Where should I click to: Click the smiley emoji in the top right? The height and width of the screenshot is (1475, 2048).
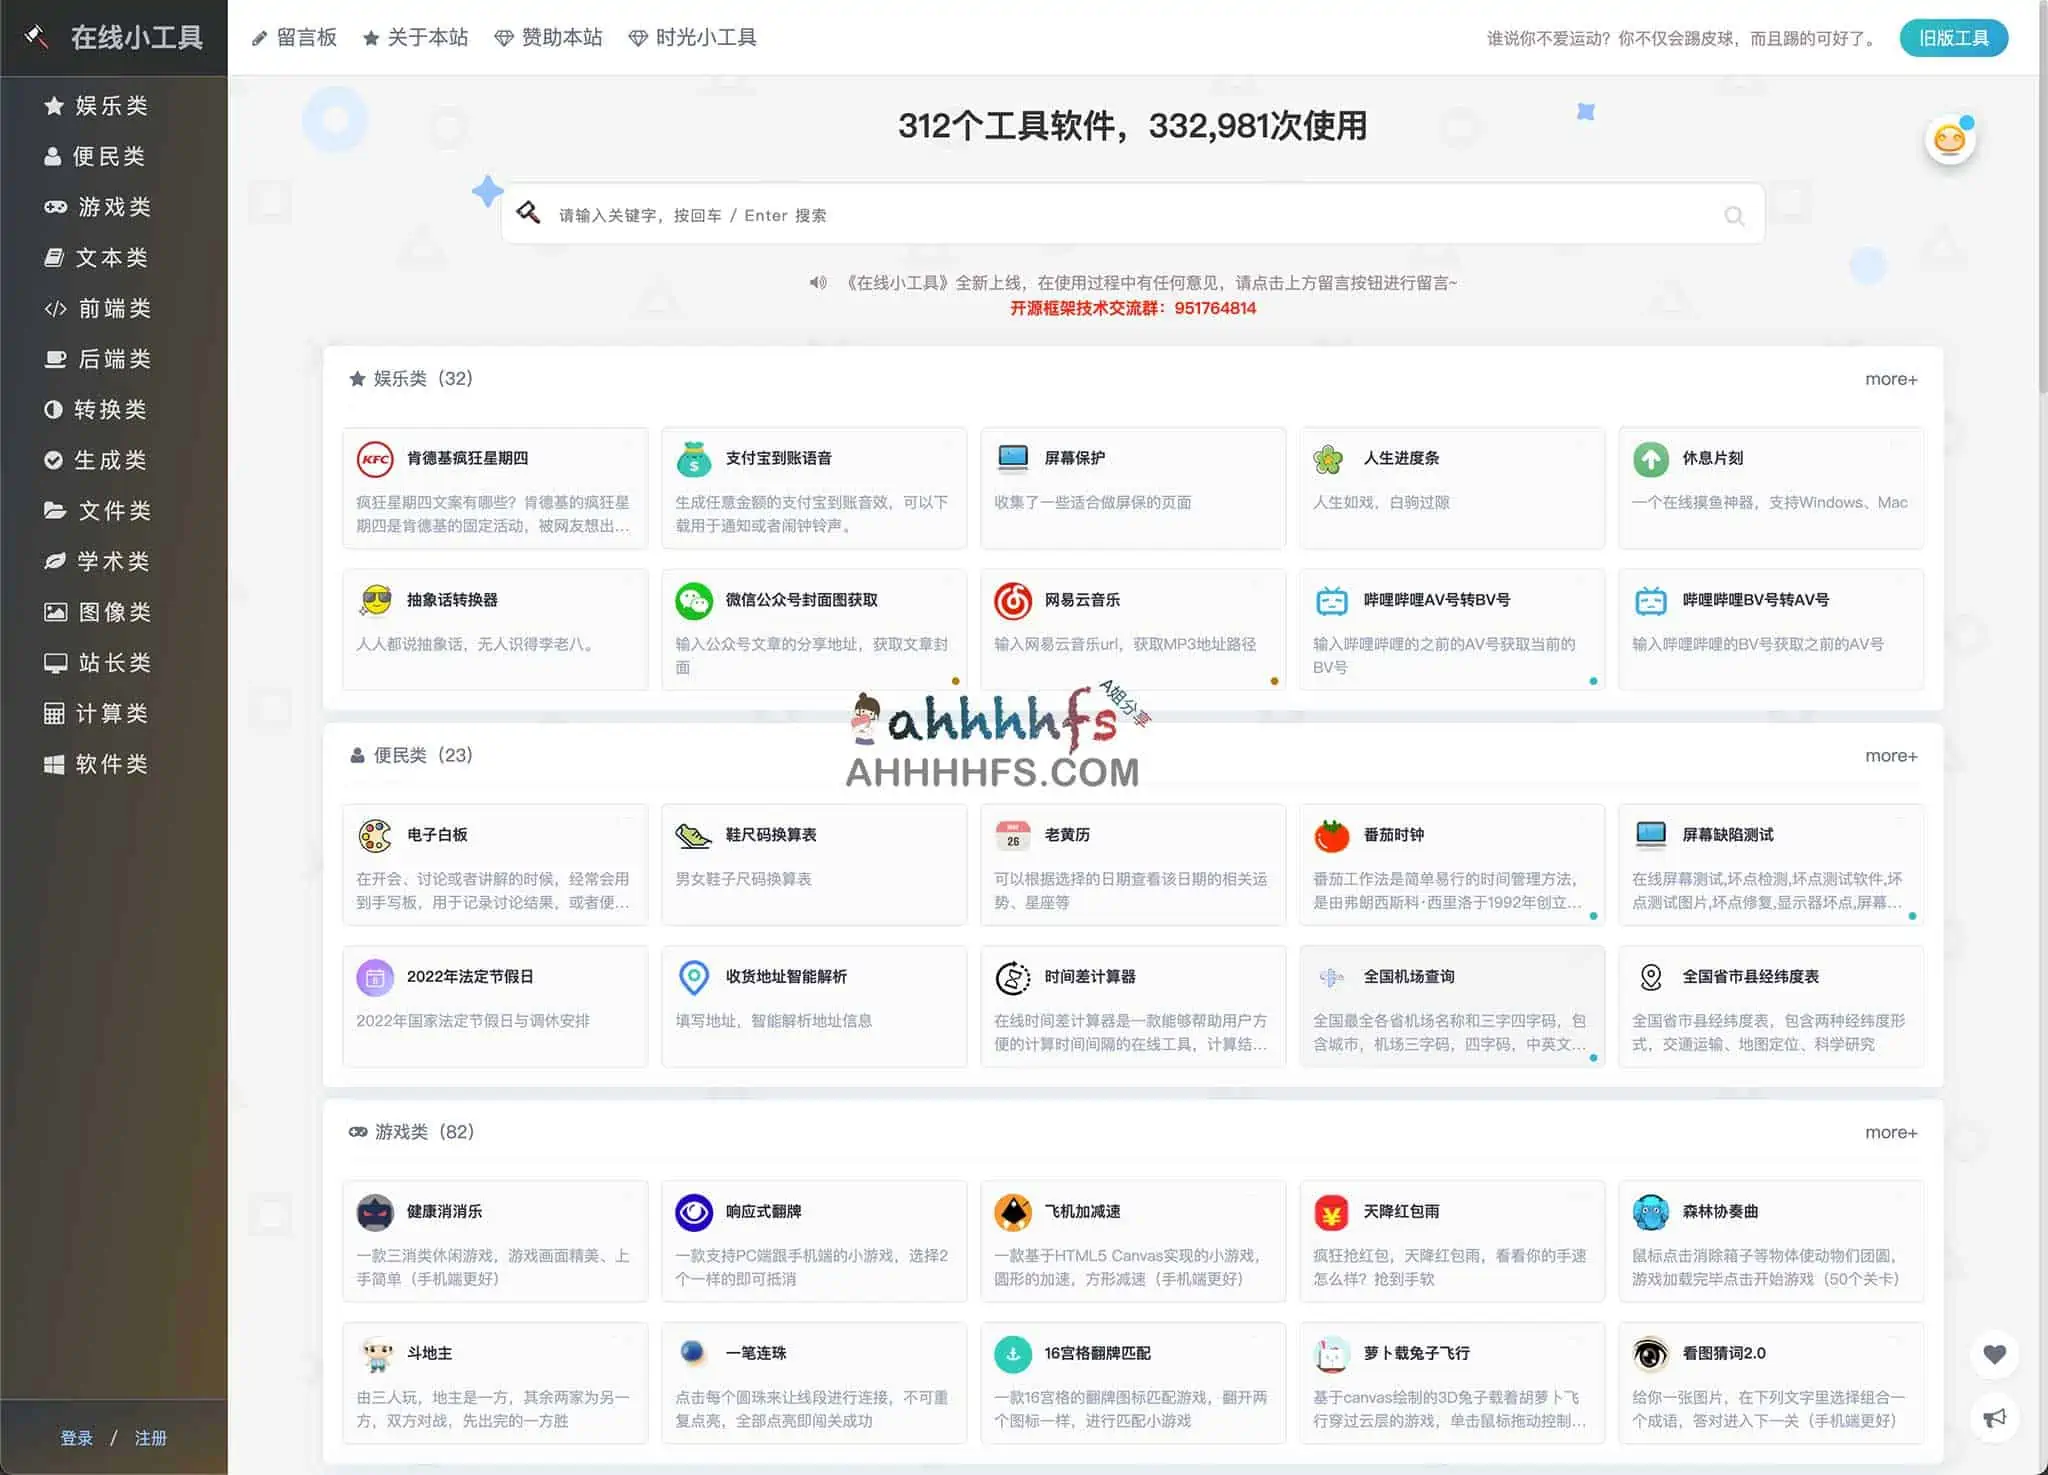(x=1949, y=139)
